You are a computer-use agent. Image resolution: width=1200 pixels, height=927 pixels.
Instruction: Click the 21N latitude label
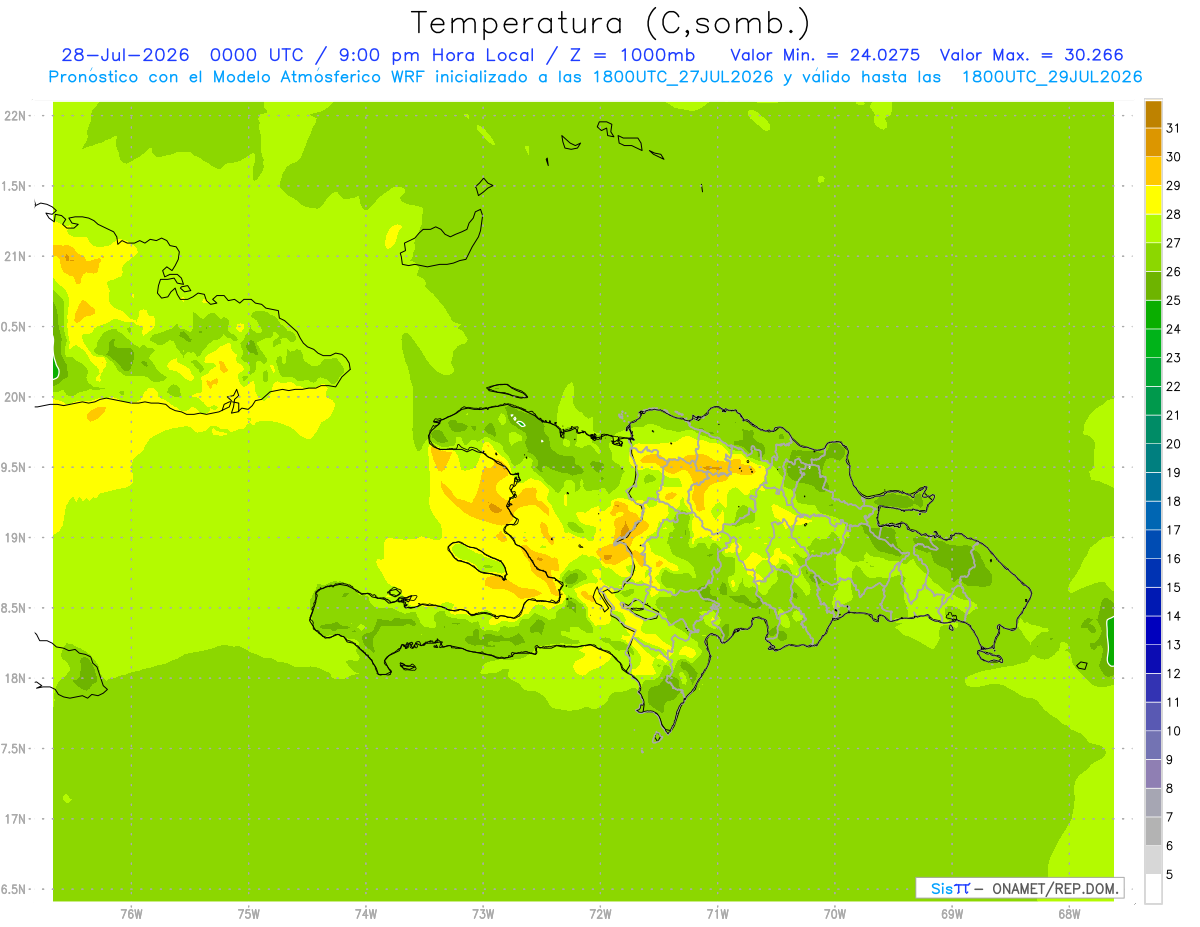16,257
